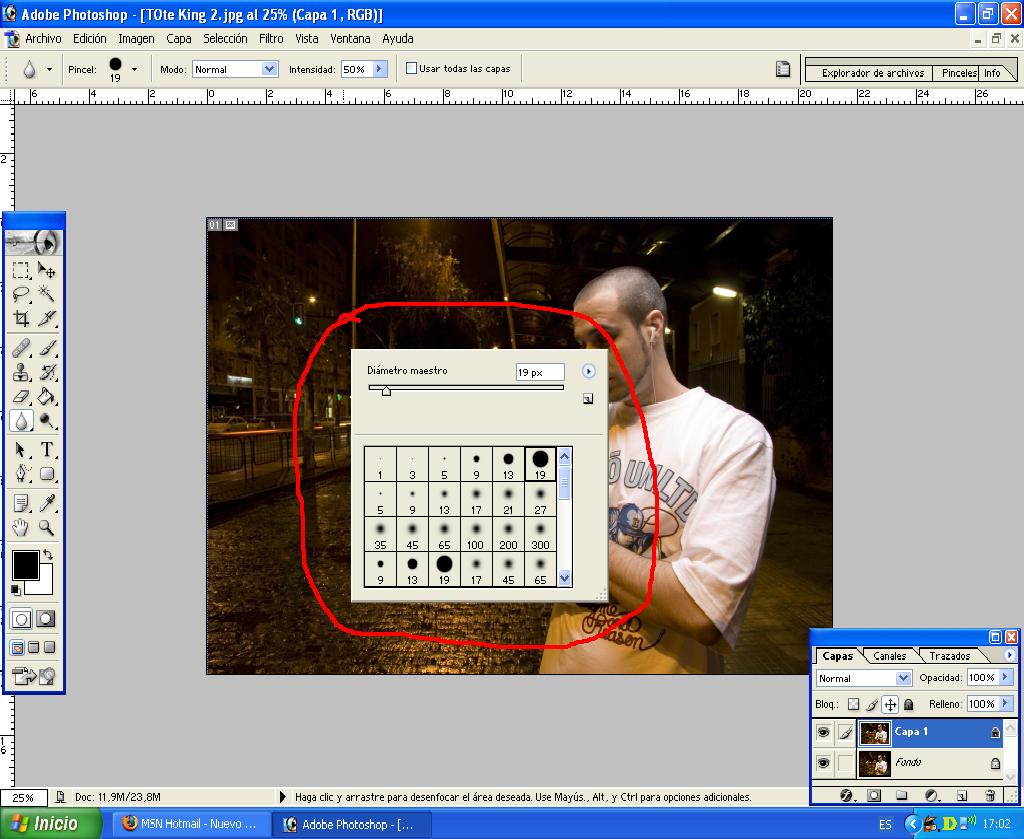Viewport: 1024px width, 839px height.
Task: Enable 'Usar todas las capas' checkbox
Action: (411, 69)
